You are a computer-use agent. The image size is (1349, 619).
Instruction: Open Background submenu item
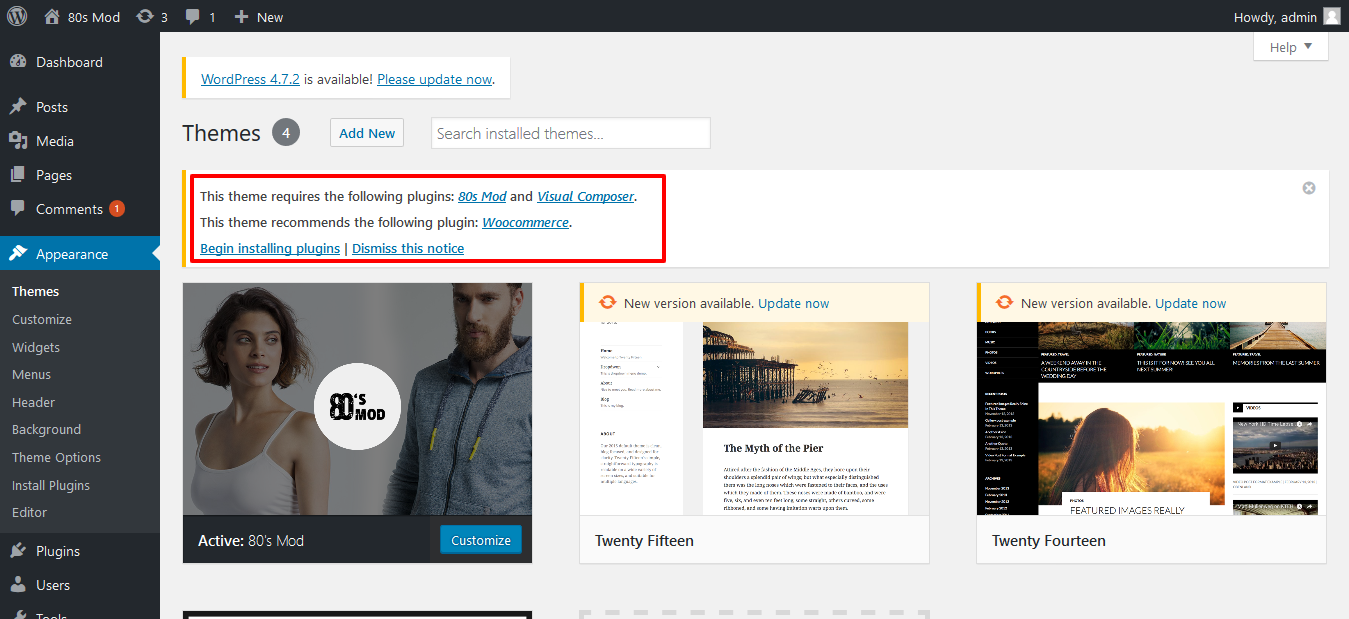click(x=46, y=430)
